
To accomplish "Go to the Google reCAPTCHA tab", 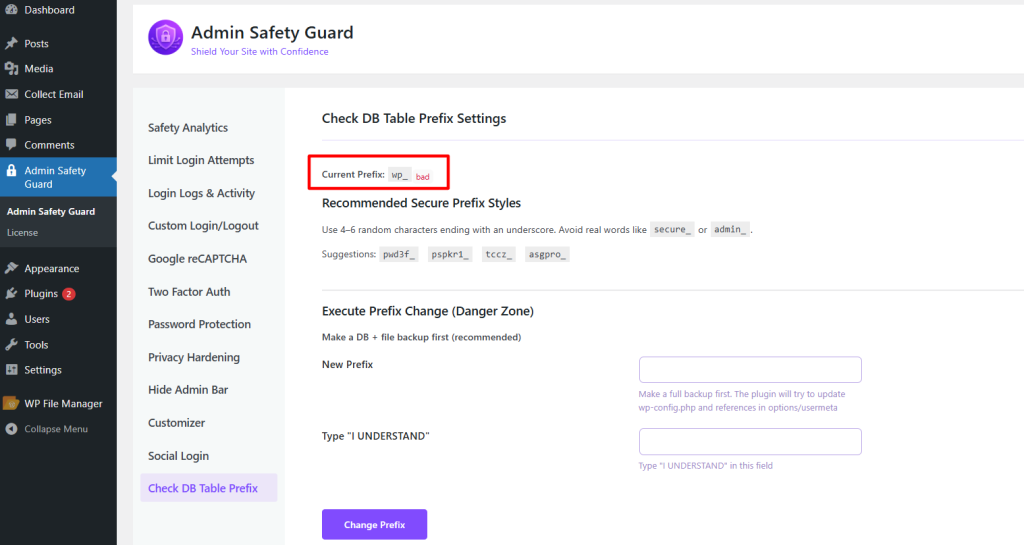I will (197, 259).
